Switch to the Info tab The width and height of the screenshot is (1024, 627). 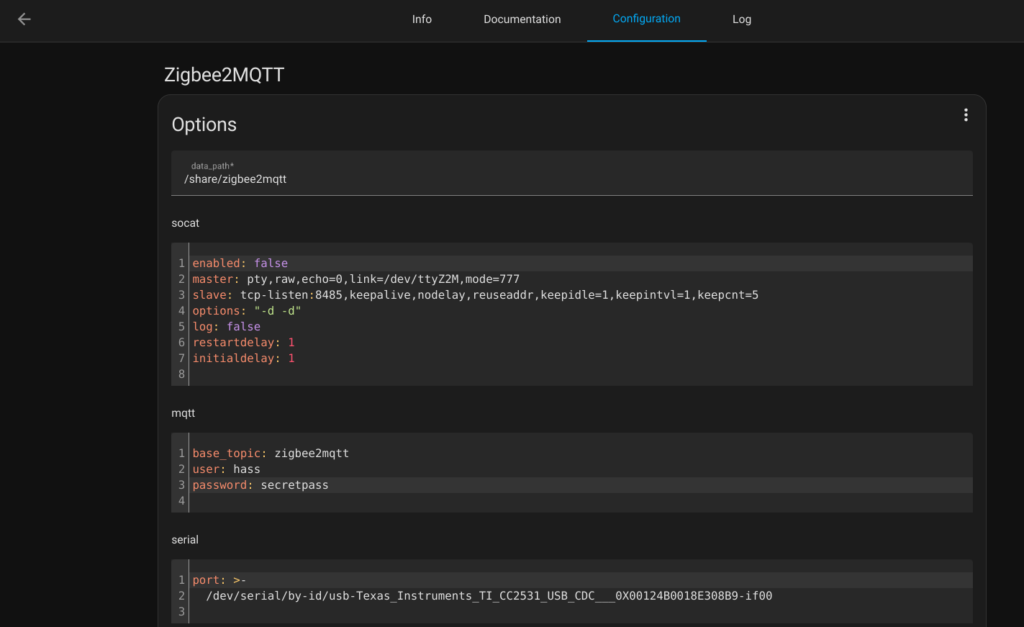pyautogui.click(x=422, y=20)
